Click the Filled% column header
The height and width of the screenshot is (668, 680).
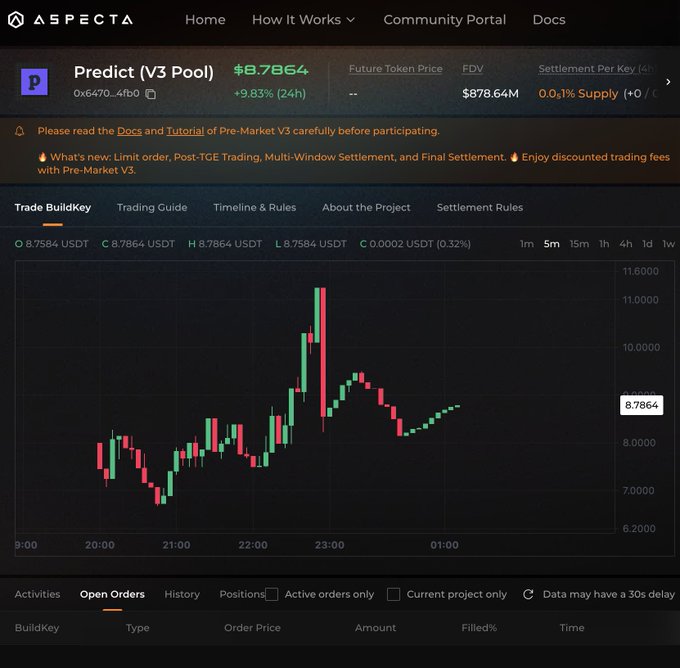tap(479, 628)
